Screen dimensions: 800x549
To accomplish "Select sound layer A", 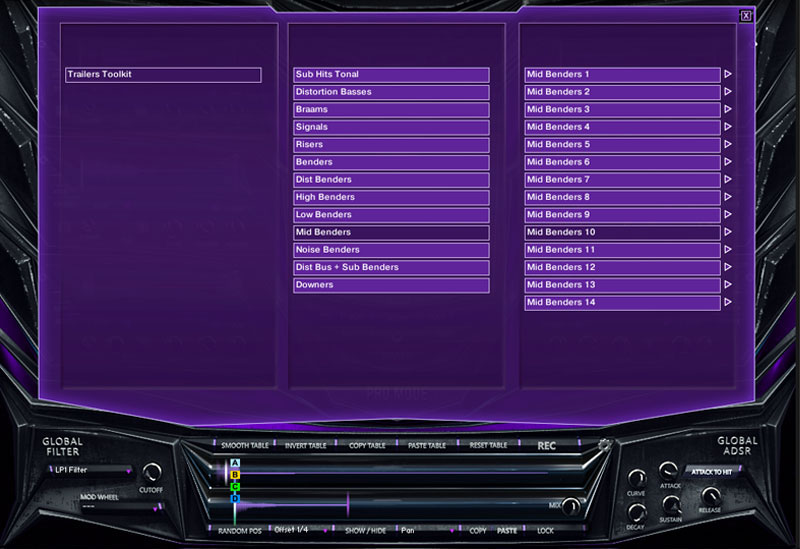I will (235, 463).
